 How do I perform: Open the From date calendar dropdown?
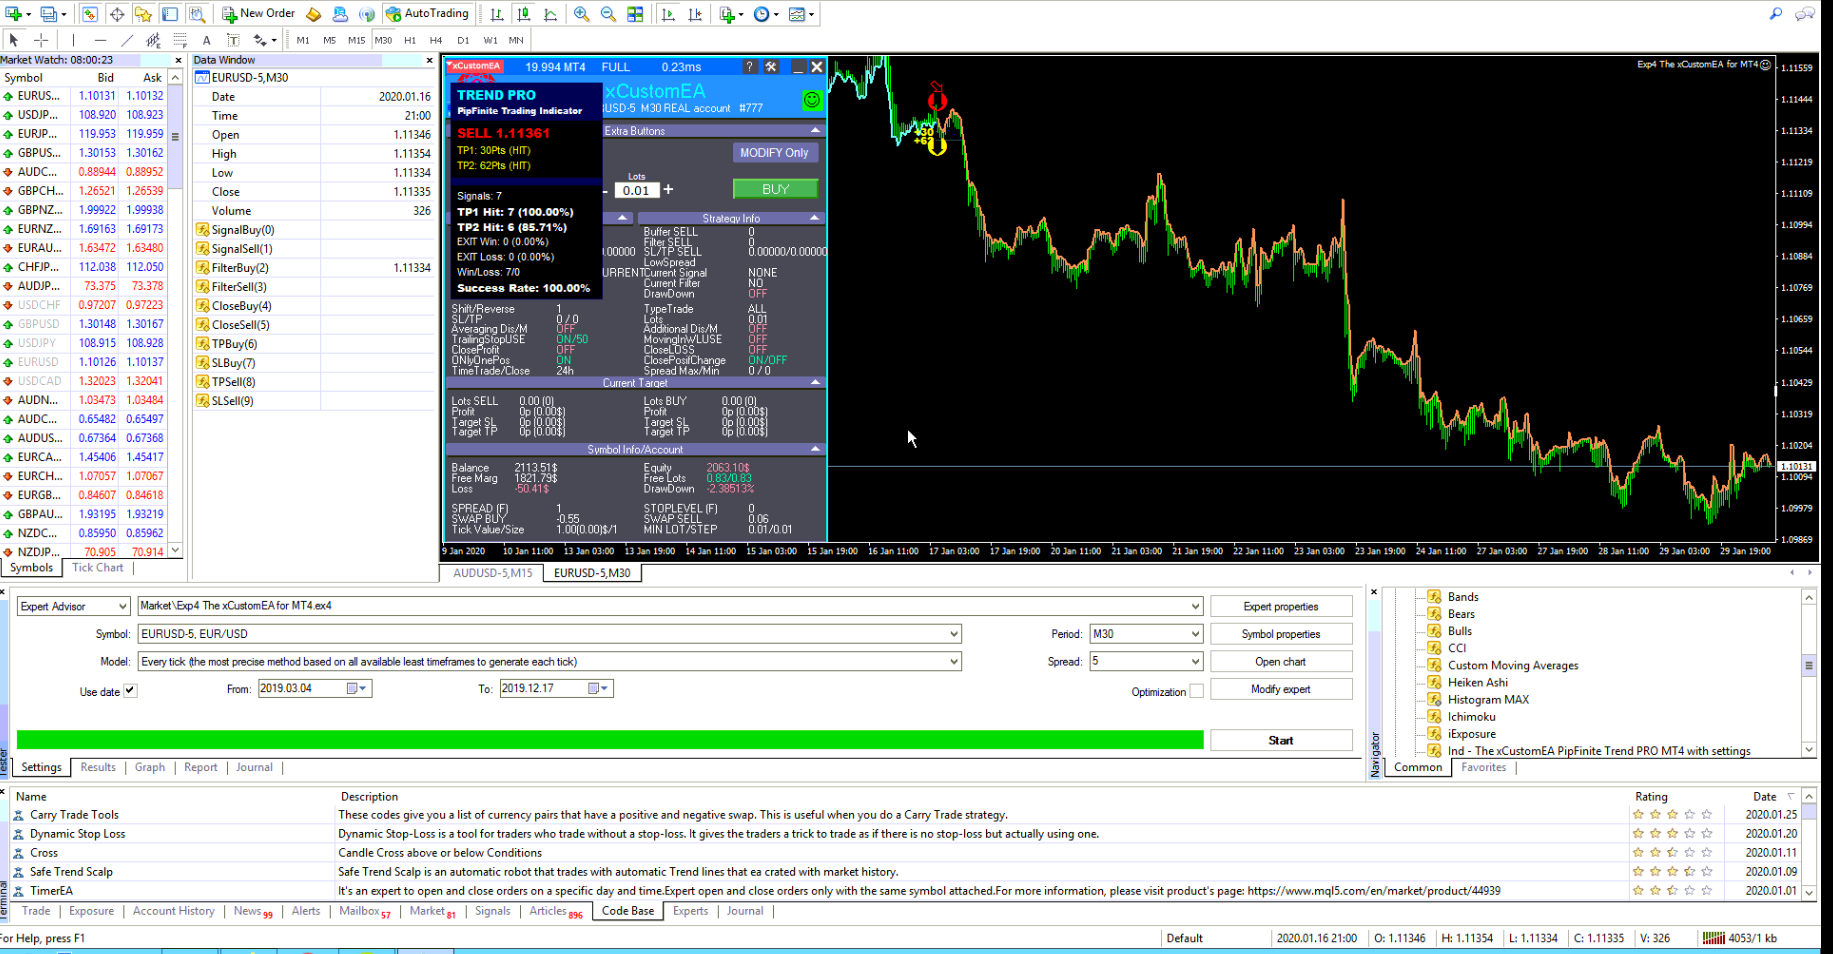[x=358, y=688]
